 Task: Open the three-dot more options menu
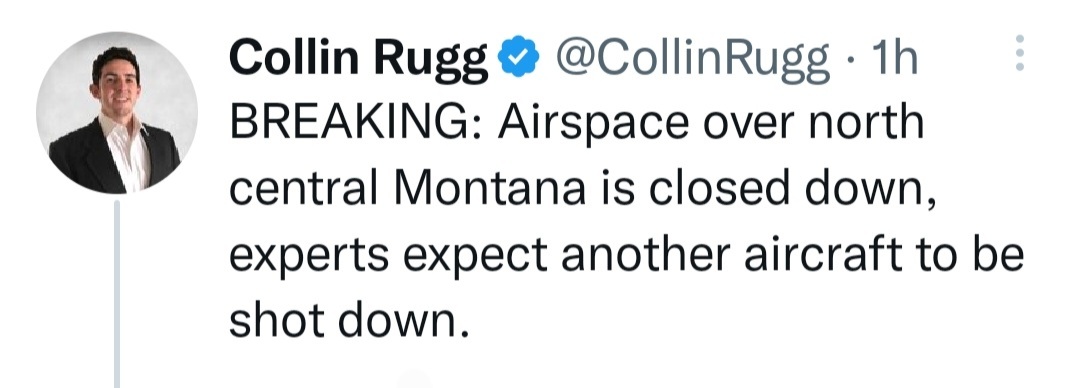pyautogui.click(x=1020, y=53)
